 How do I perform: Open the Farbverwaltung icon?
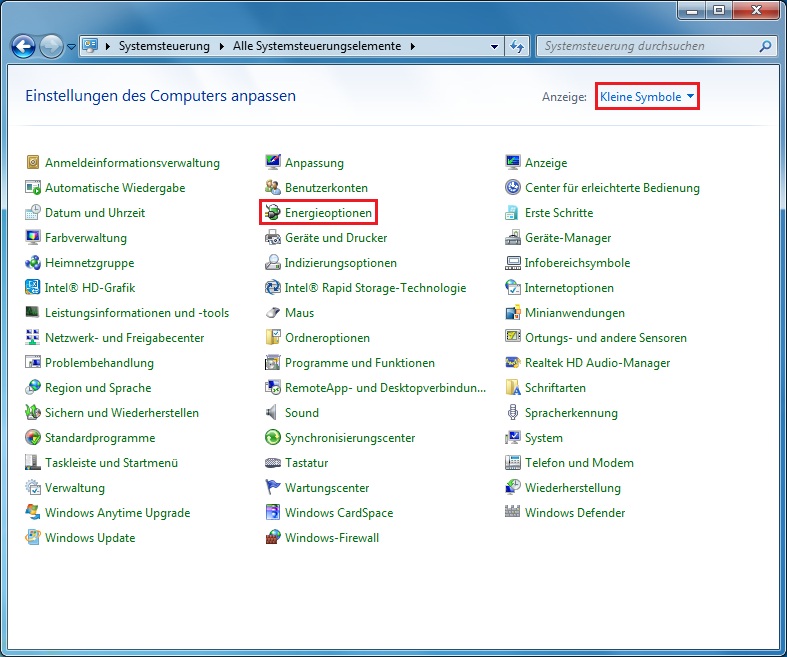[x=33, y=237]
